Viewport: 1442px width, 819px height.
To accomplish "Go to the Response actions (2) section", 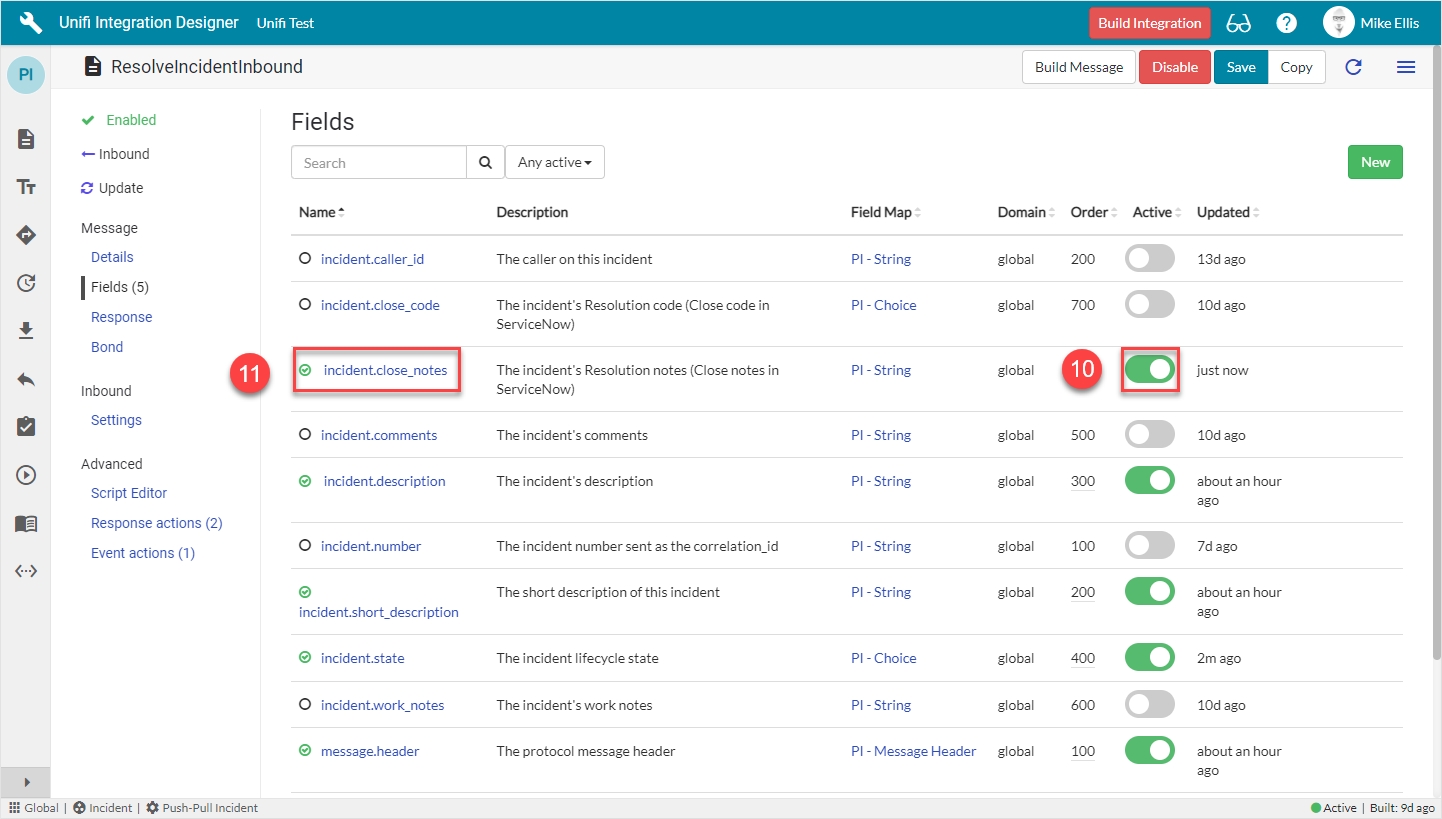I will [156, 523].
